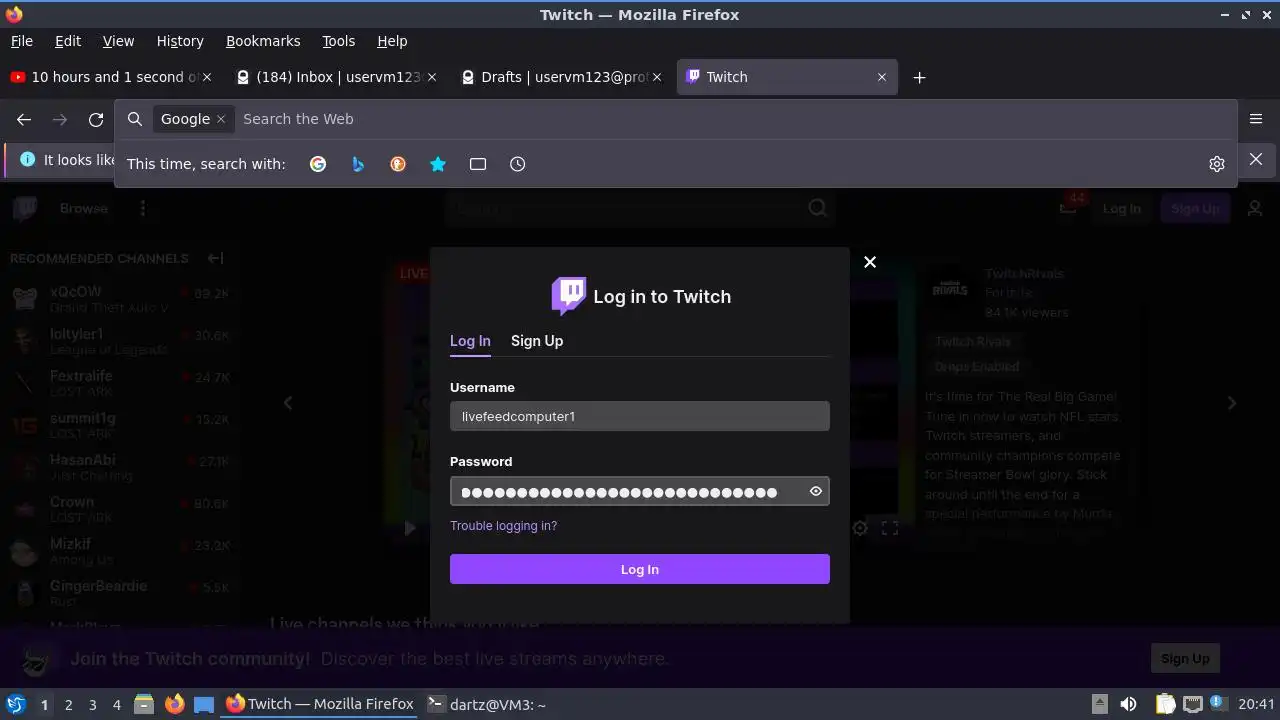Open stream player settings gear
This screenshot has width=1280, height=720.
click(x=860, y=528)
